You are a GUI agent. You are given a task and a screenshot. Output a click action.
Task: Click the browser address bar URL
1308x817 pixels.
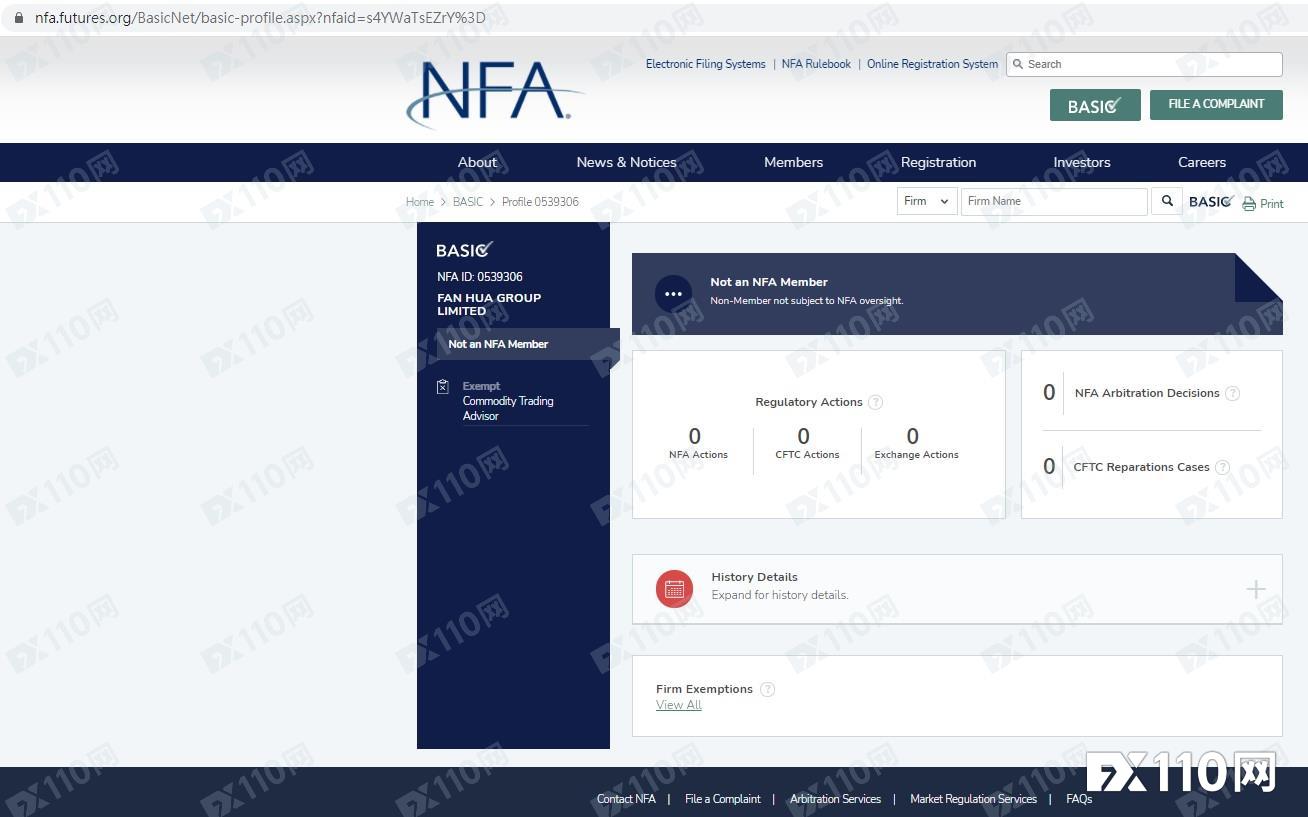point(260,18)
